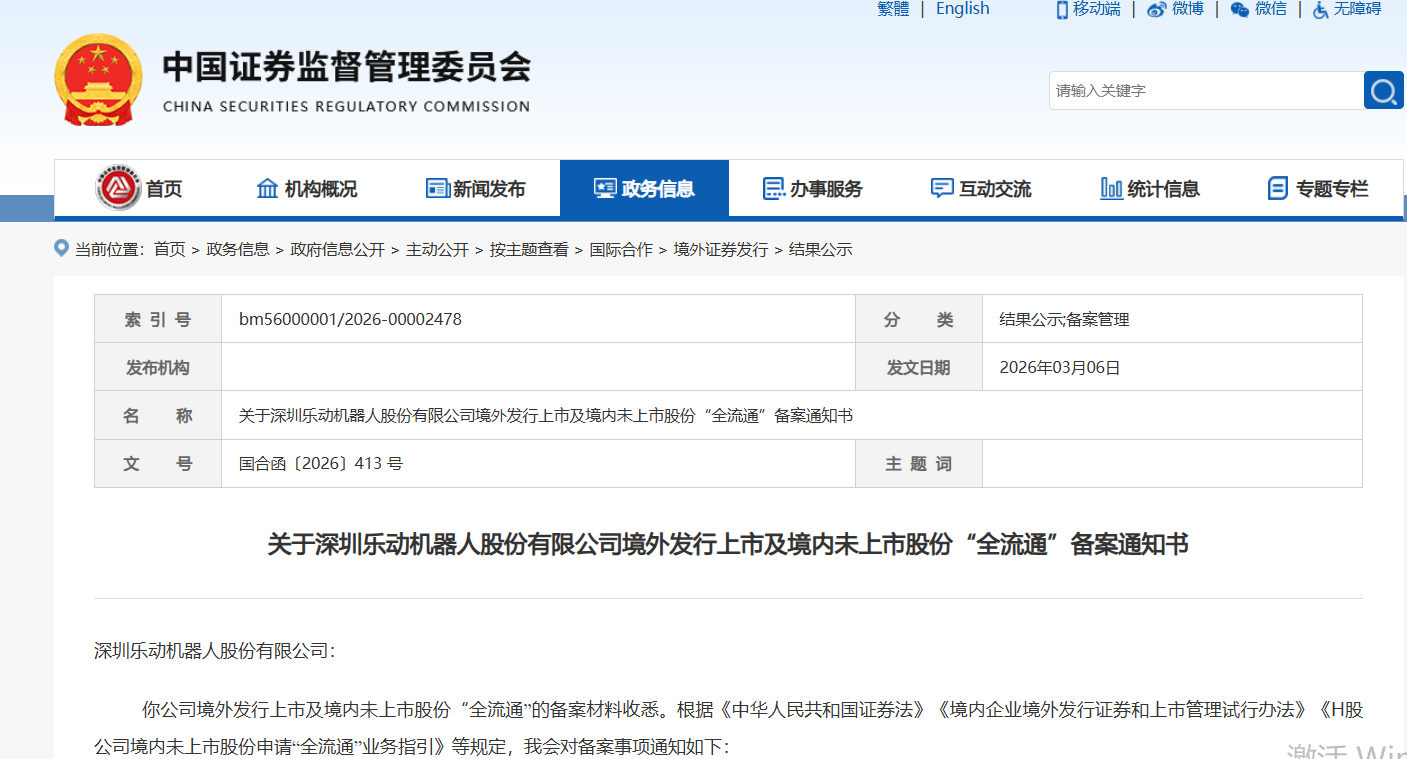Open the 机构概况 navigation tab

tap(307, 189)
